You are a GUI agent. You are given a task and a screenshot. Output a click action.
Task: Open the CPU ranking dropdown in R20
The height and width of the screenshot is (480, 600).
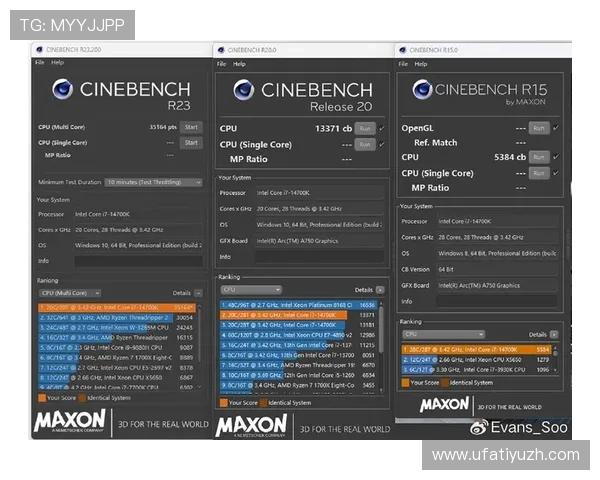251,290
